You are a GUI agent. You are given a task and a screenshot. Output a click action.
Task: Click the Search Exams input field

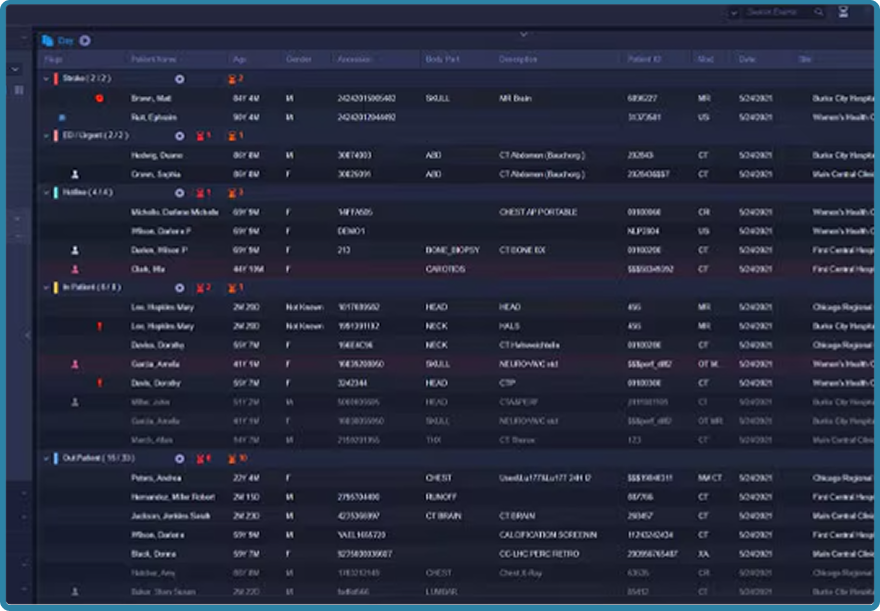tap(778, 12)
